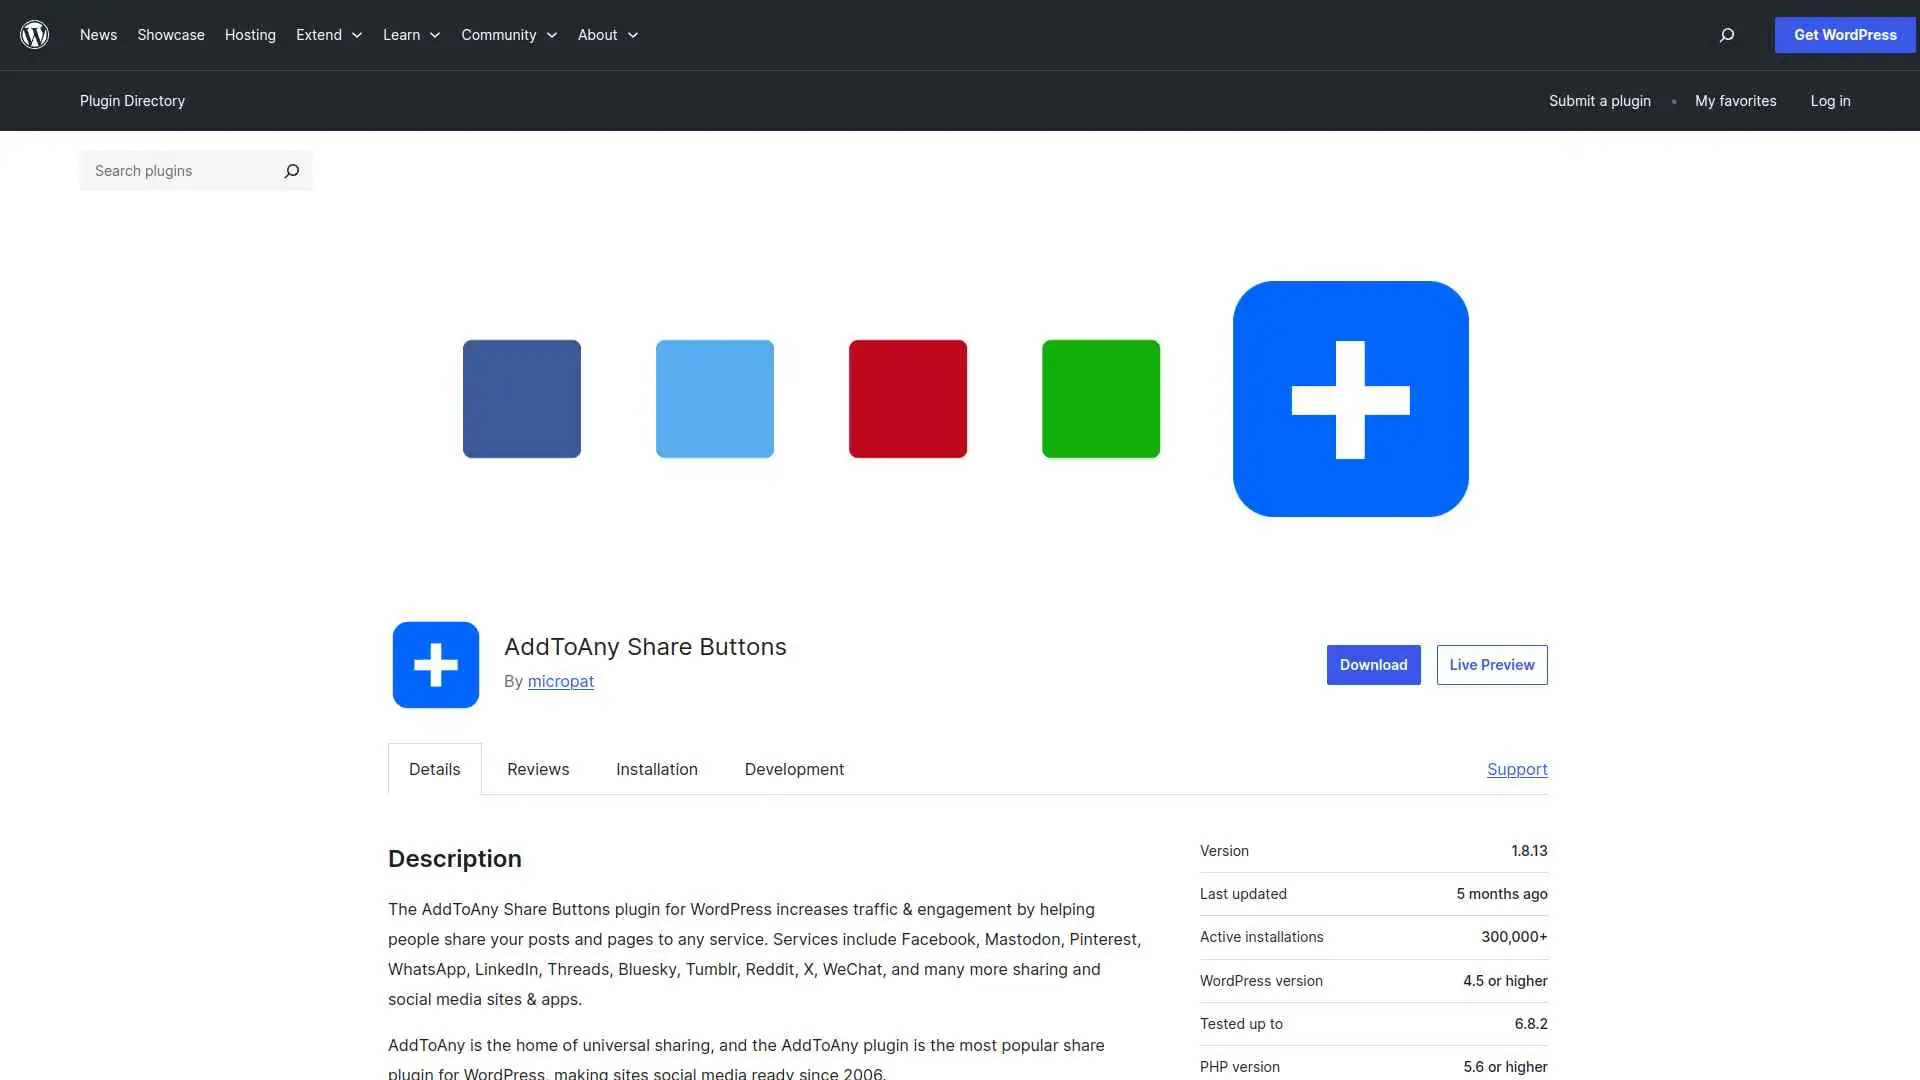Click the AddToAny plugin icon beside the title
The width and height of the screenshot is (1920, 1080).
coord(435,664)
